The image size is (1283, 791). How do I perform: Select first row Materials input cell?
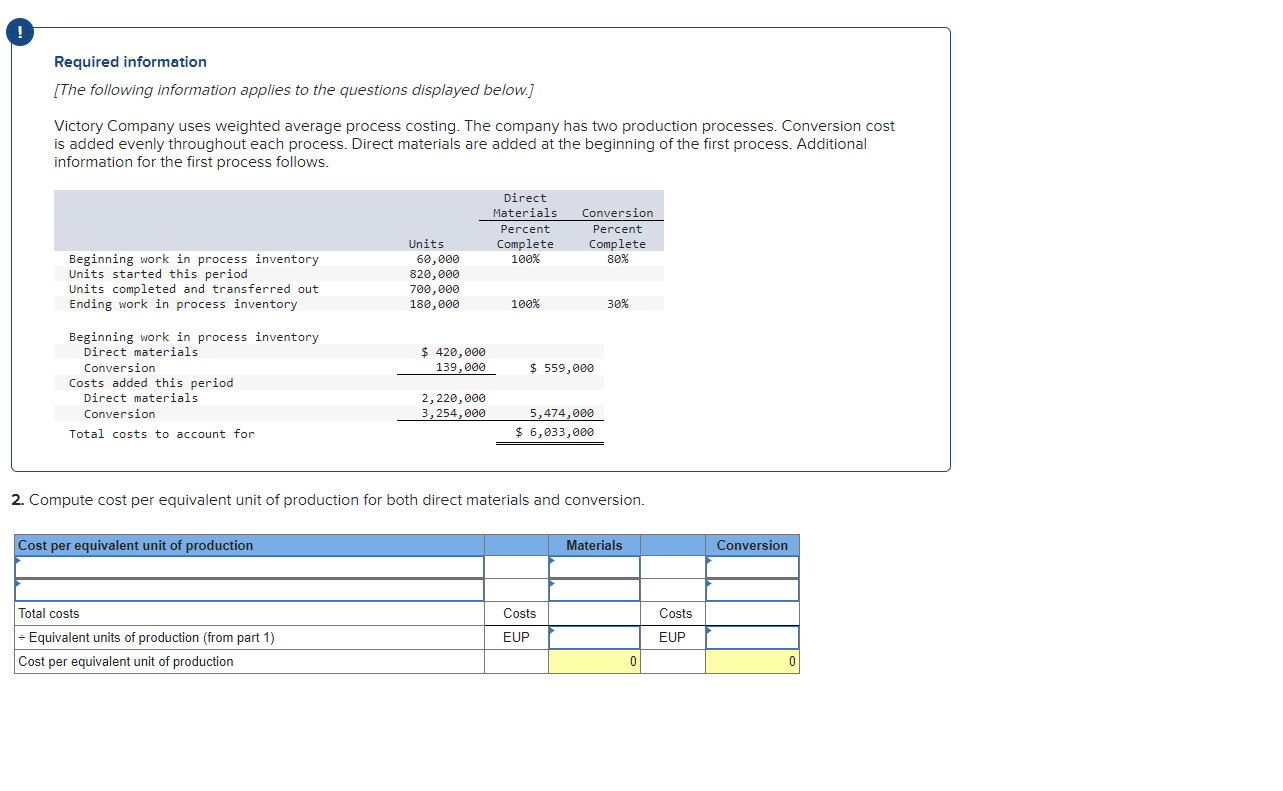click(594, 567)
